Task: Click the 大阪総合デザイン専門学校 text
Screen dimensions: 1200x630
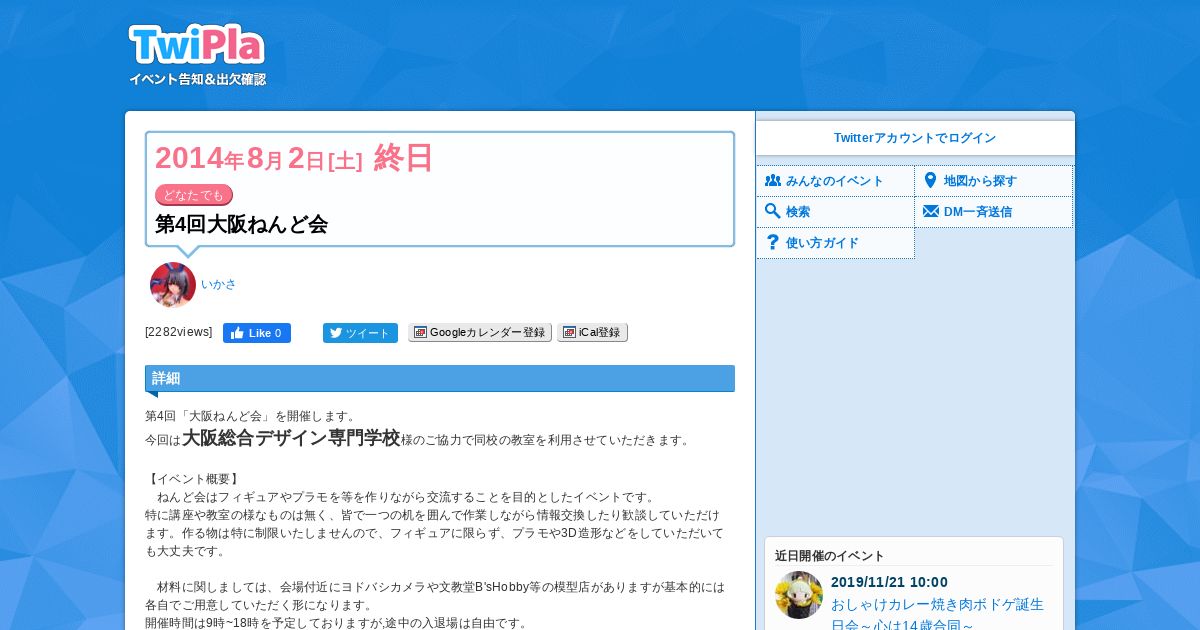Action: (291, 438)
